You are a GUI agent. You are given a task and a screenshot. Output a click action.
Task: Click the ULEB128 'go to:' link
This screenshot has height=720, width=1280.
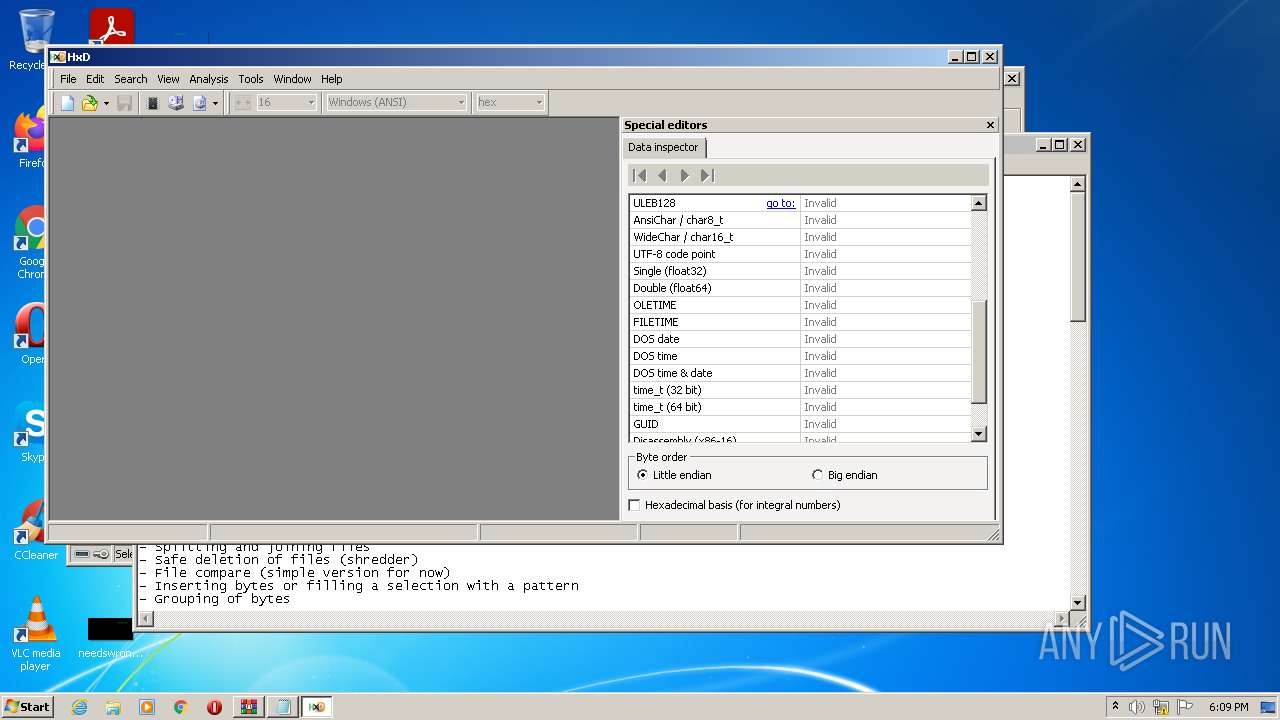click(780, 203)
